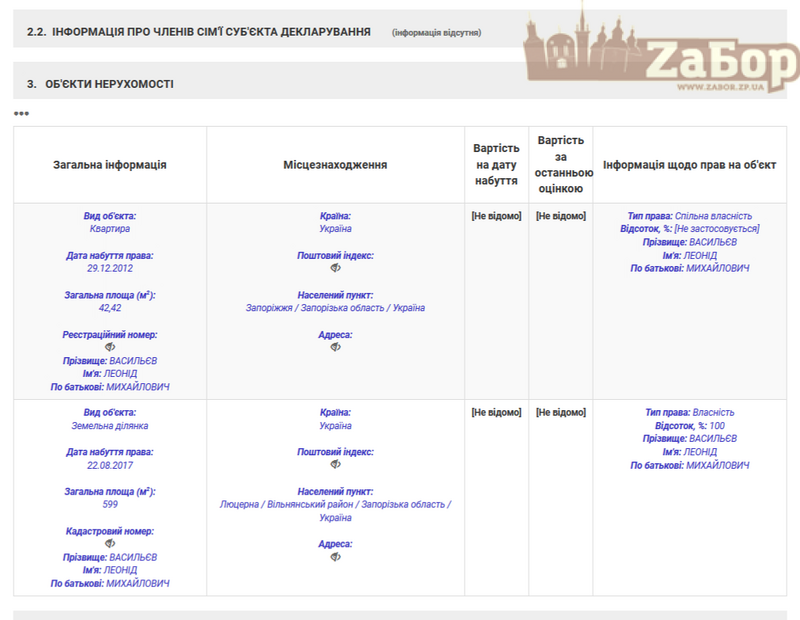The image size is (800, 620).
Task: Click the Квартира object type value
Action: click(x=110, y=229)
